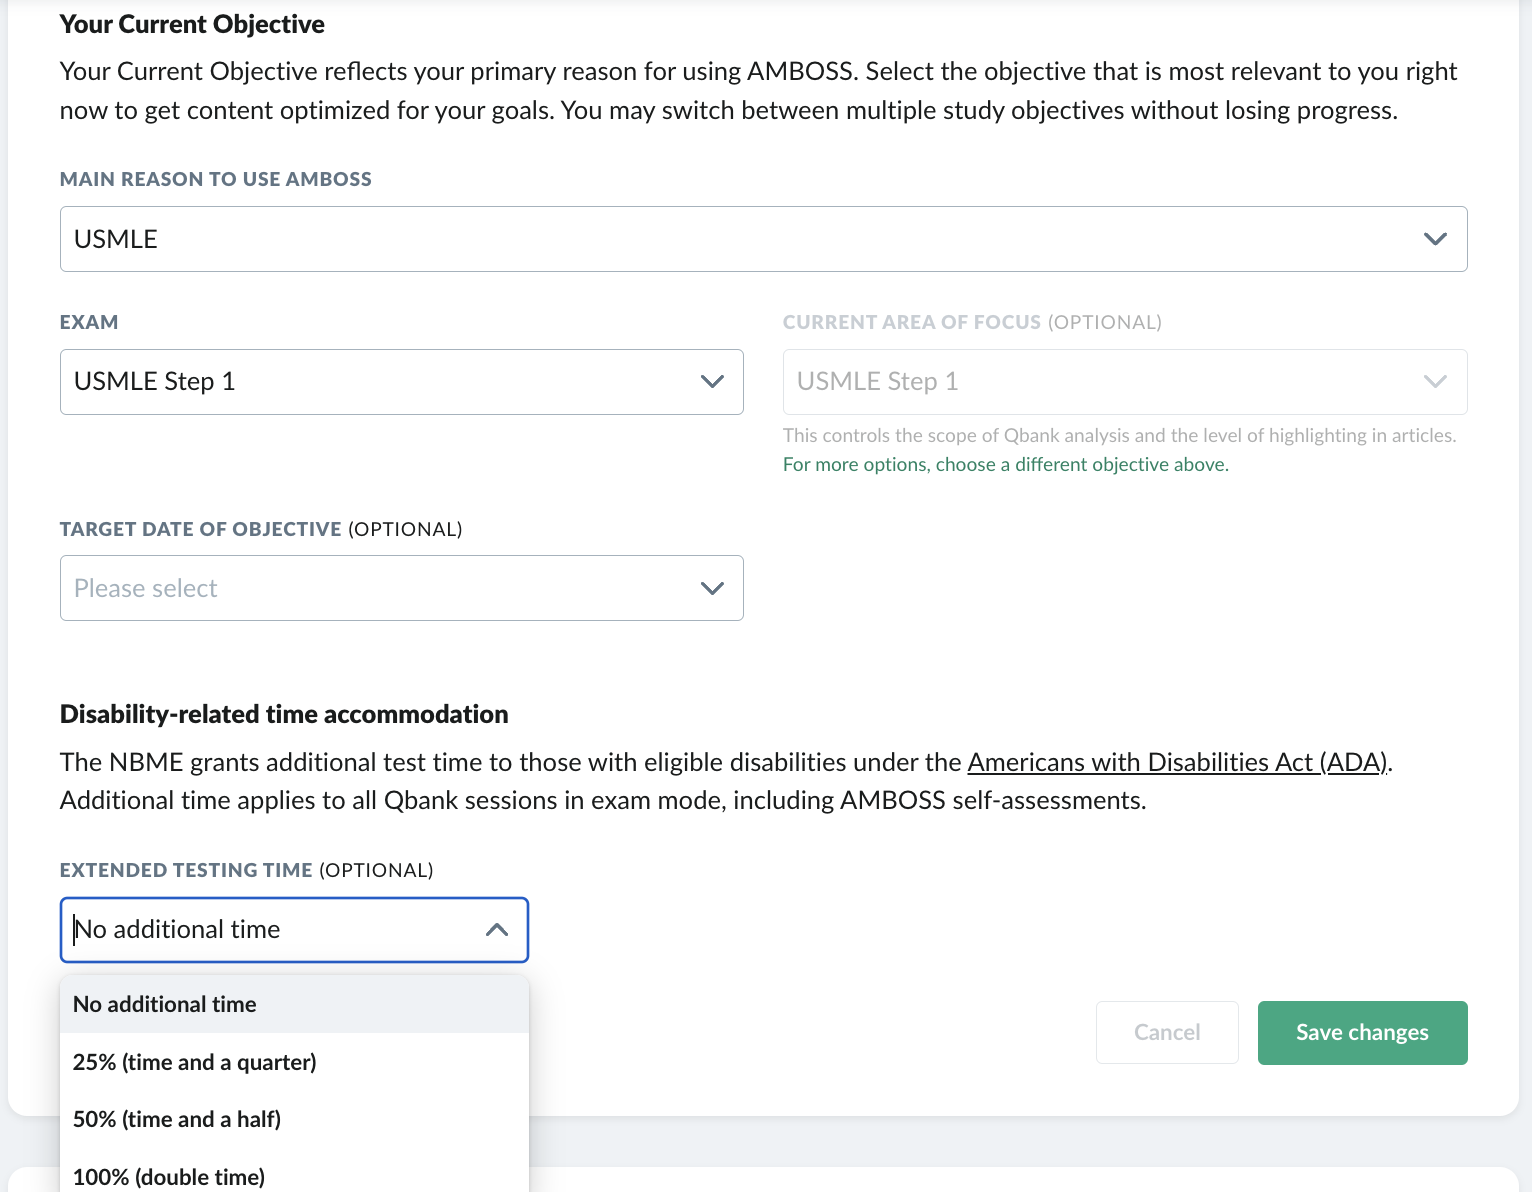This screenshot has height=1192, width=1532.
Task: Save changes to your objective
Action: [1362, 1032]
